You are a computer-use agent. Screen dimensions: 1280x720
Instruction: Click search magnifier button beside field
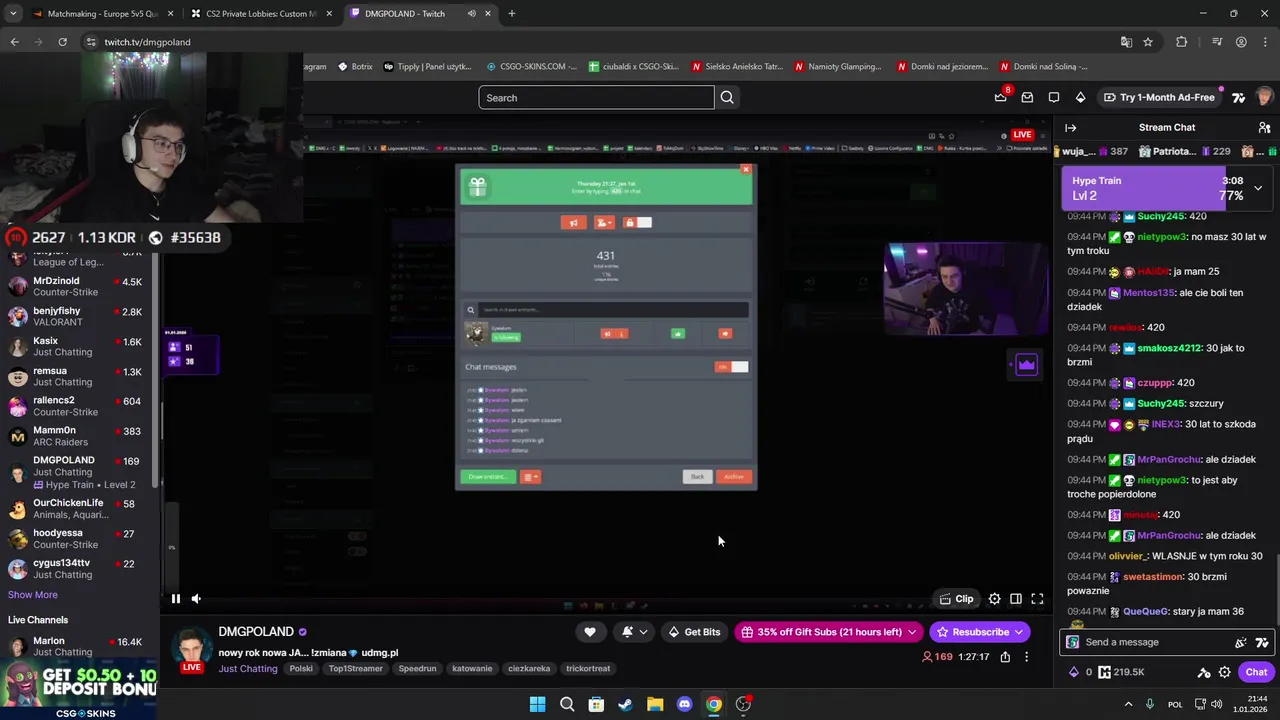727,97
